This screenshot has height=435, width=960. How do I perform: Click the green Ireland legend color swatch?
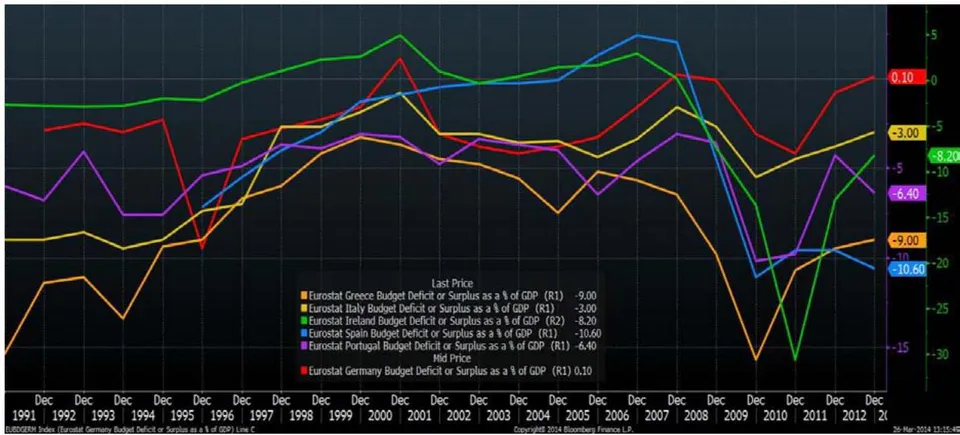pos(305,320)
